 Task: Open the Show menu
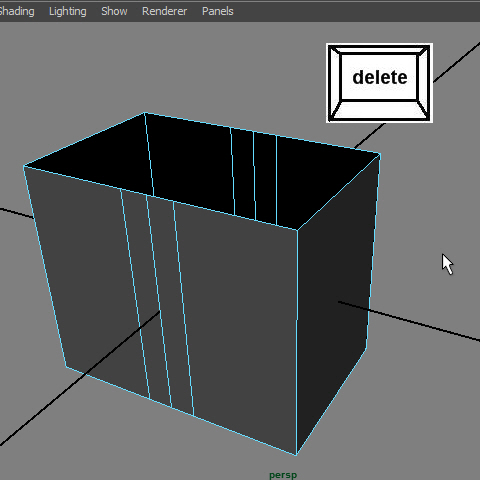pyautogui.click(x=114, y=11)
